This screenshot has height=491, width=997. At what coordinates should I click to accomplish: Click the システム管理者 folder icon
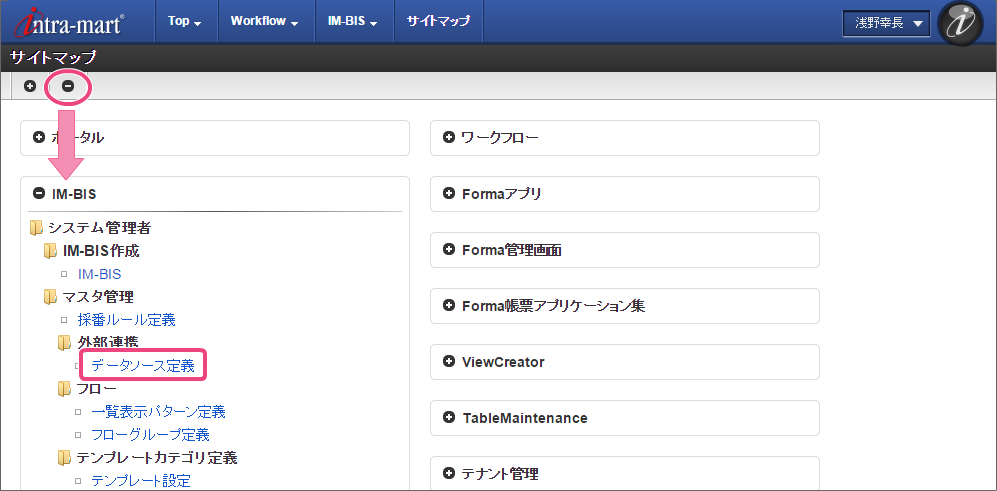pos(37,228)
